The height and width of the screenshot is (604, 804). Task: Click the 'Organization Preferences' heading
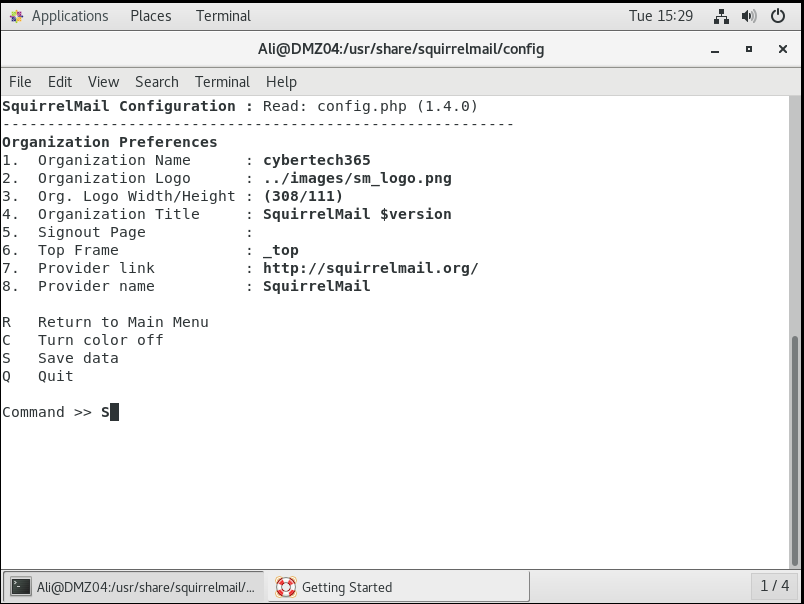(110, 142)
